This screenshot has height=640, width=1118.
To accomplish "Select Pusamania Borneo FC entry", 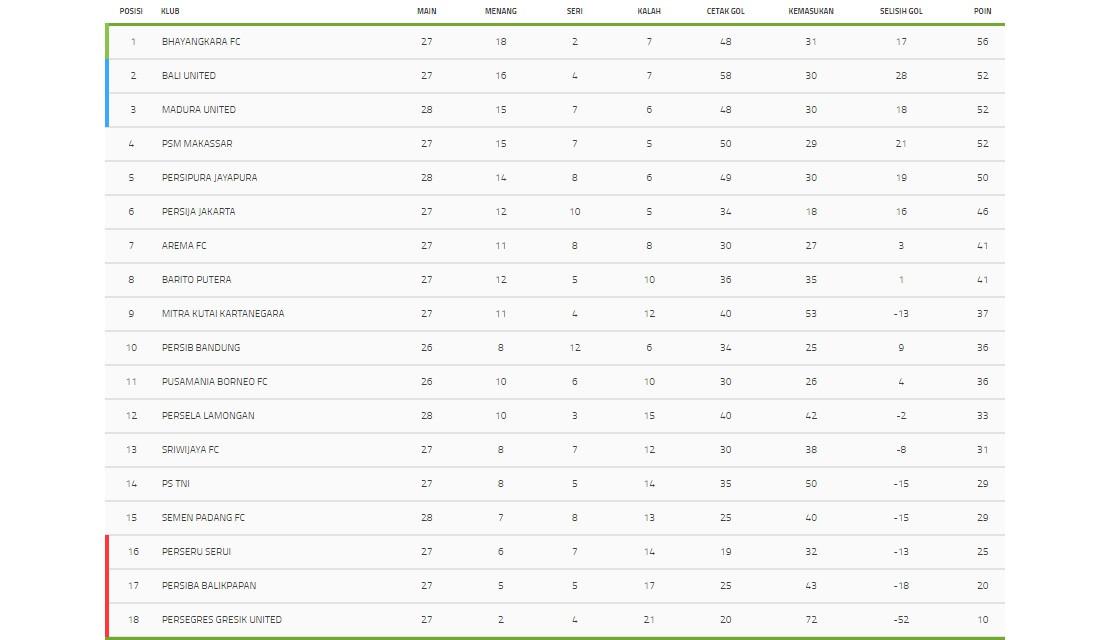I will click(x=214, y=382).
